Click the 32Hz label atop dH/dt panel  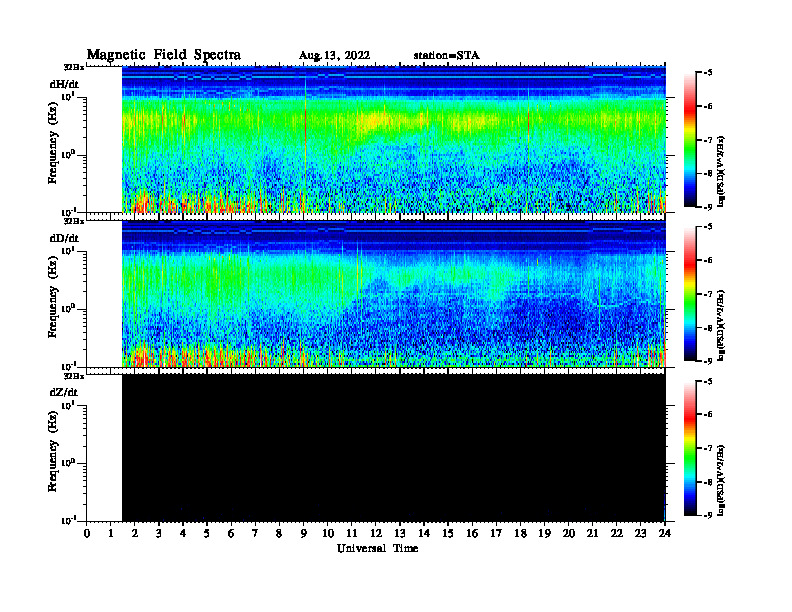pyautogui.click(x=73, y=67)
